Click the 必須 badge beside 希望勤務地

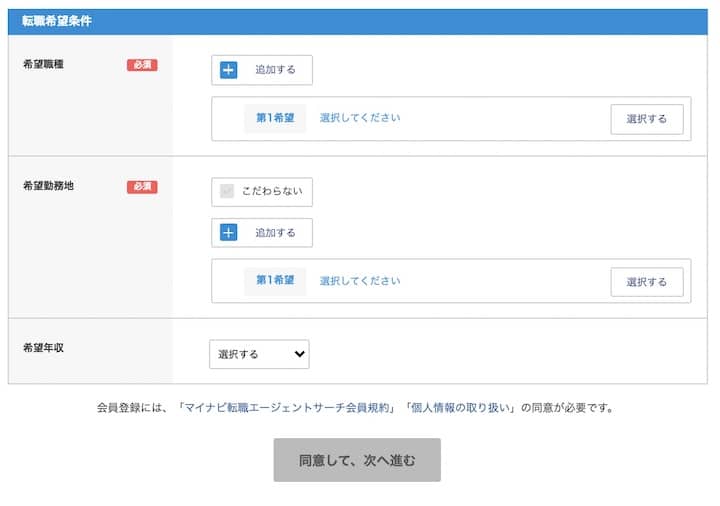[x=142, y=187]
